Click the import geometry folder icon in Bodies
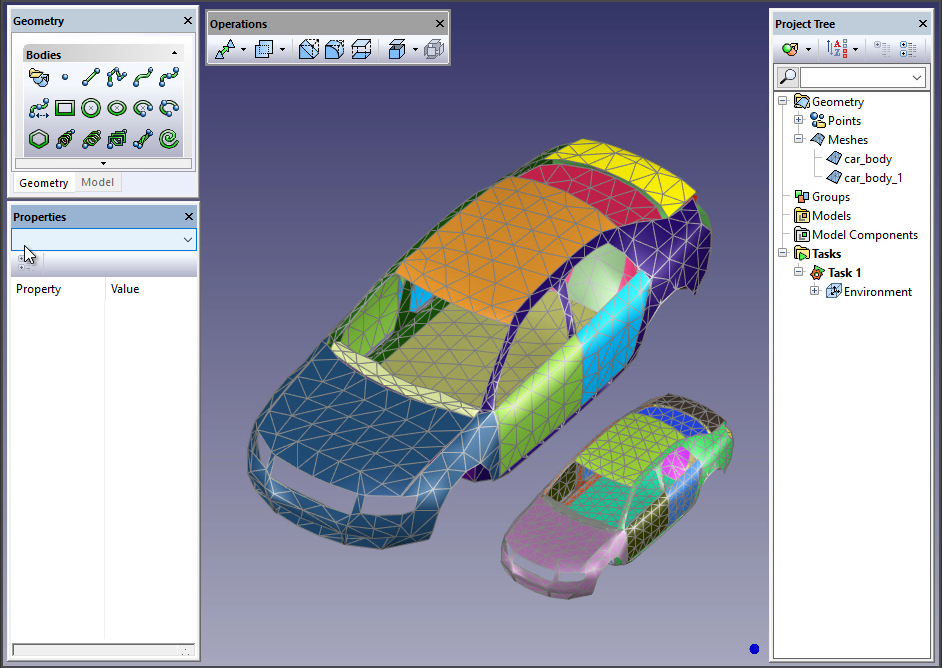 pyautogui.click(x=39, y=76)
